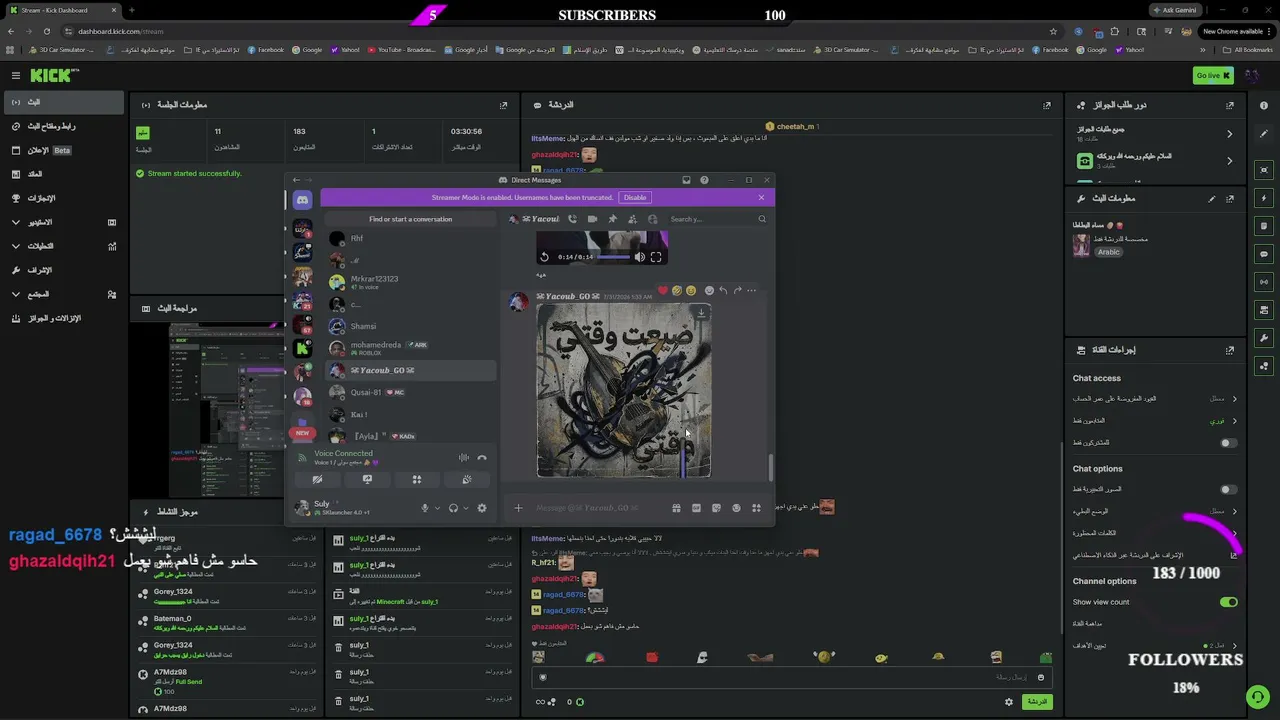
Task: Toggle Discord noise suppression icon
Action: [463, 458]
